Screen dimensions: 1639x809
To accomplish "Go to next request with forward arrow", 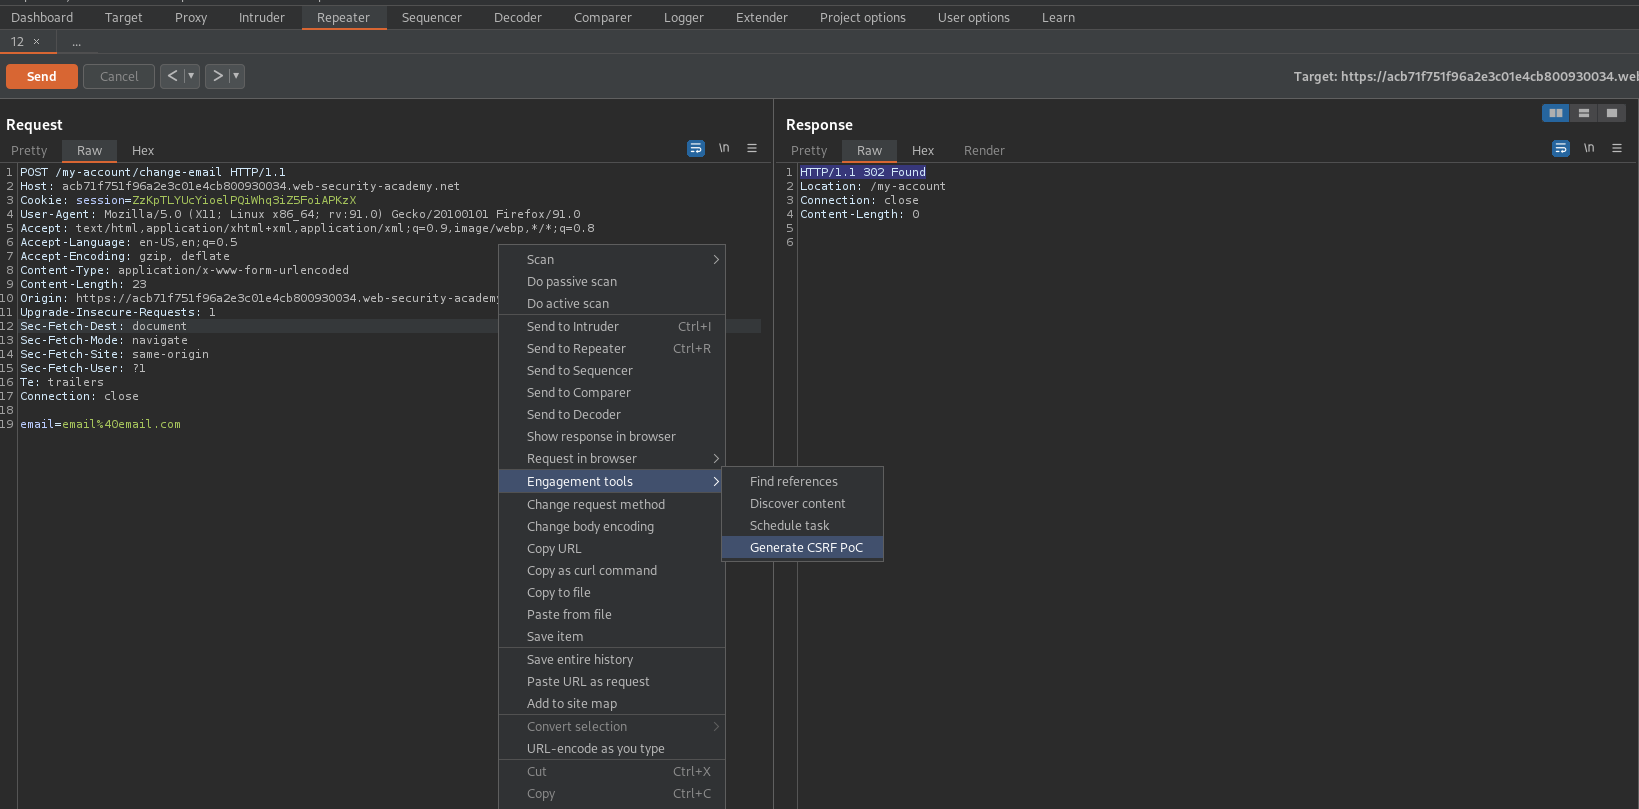I will pos(217,76).
